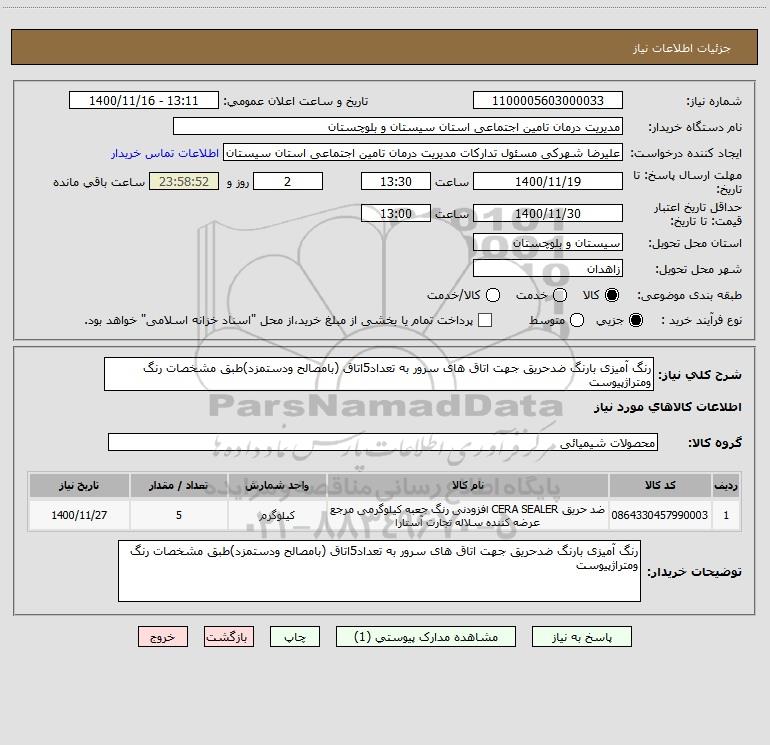The image size is (770, 745).
Task: Click the request creator field علیرضا شهرکی
Action: point(423,152)
